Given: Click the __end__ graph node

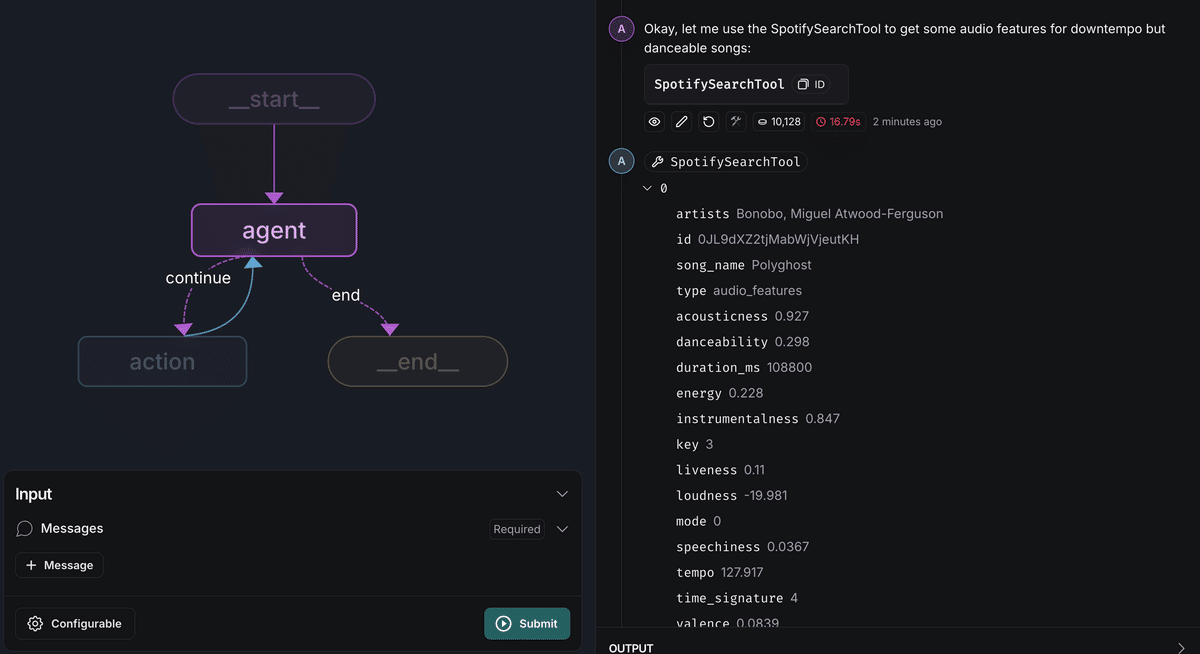Looking at the screenshot, I should [x=417, y=361].
